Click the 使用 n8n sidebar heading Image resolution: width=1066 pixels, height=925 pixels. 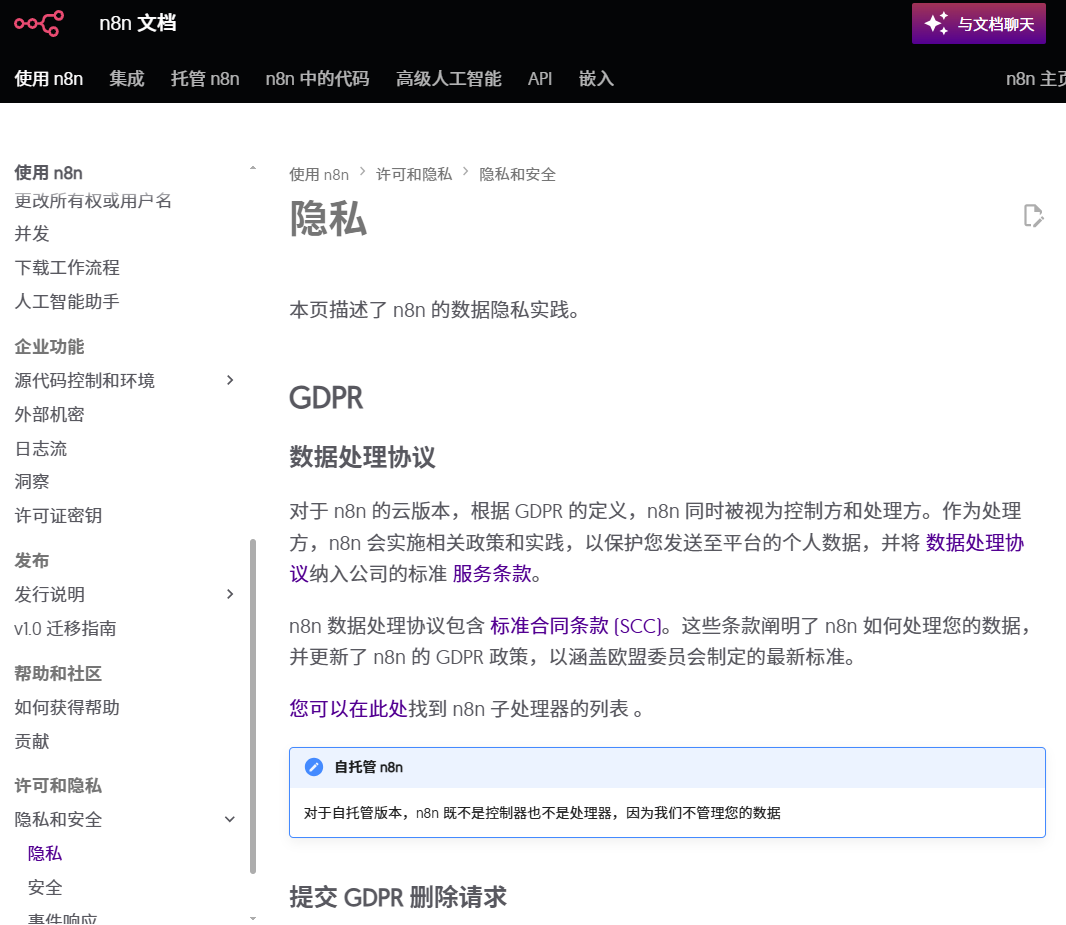48,173
